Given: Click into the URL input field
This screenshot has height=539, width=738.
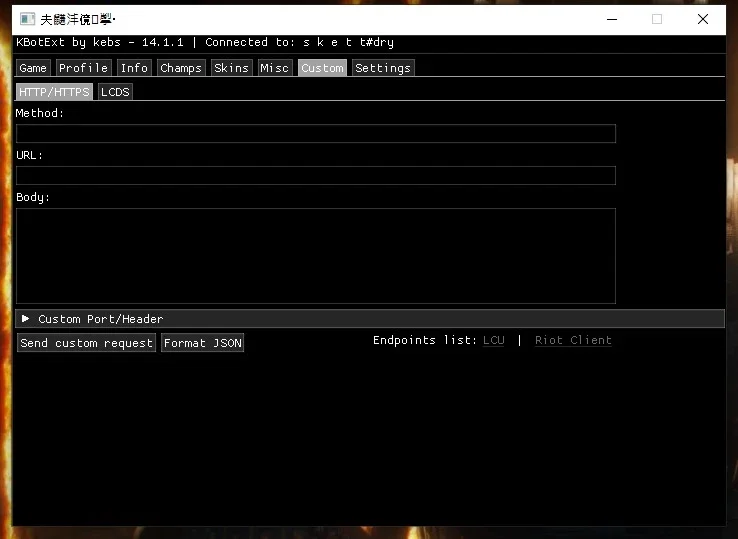Looking at the screenshot, I should pos(316,176).
